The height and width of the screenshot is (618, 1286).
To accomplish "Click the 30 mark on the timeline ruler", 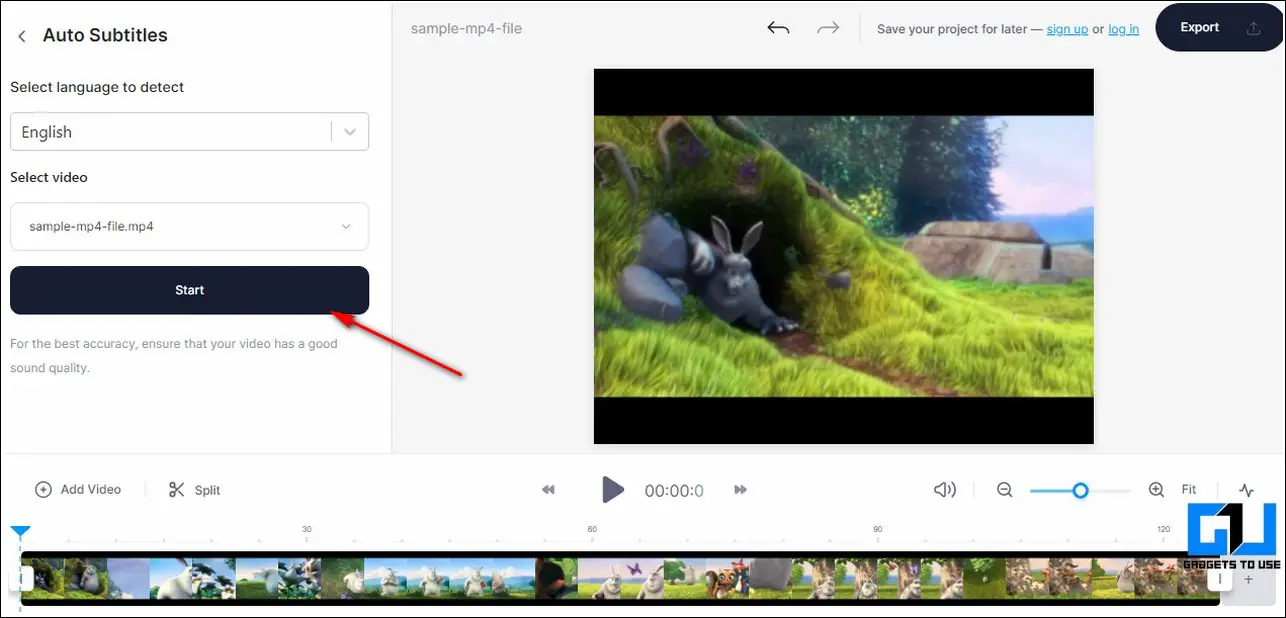I will 307,529.
